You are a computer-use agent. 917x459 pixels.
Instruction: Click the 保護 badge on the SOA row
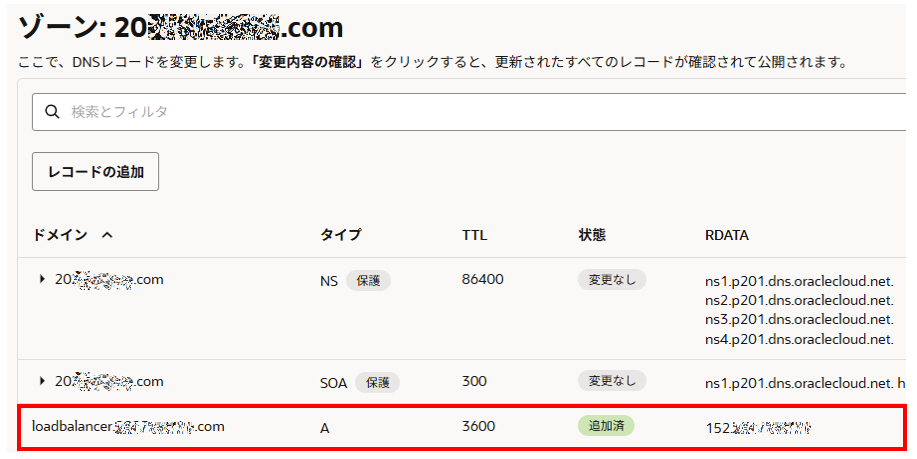click(x=377, y=382)
